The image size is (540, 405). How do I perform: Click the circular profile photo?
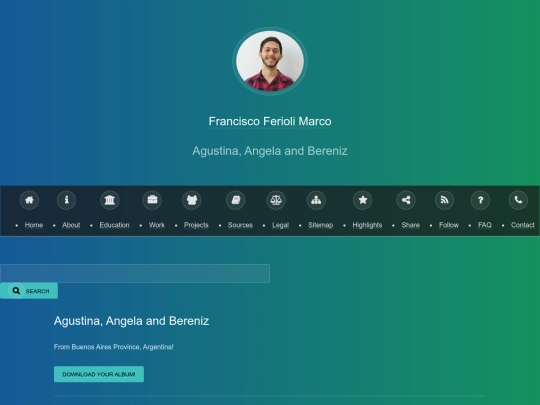click(270, 61)
